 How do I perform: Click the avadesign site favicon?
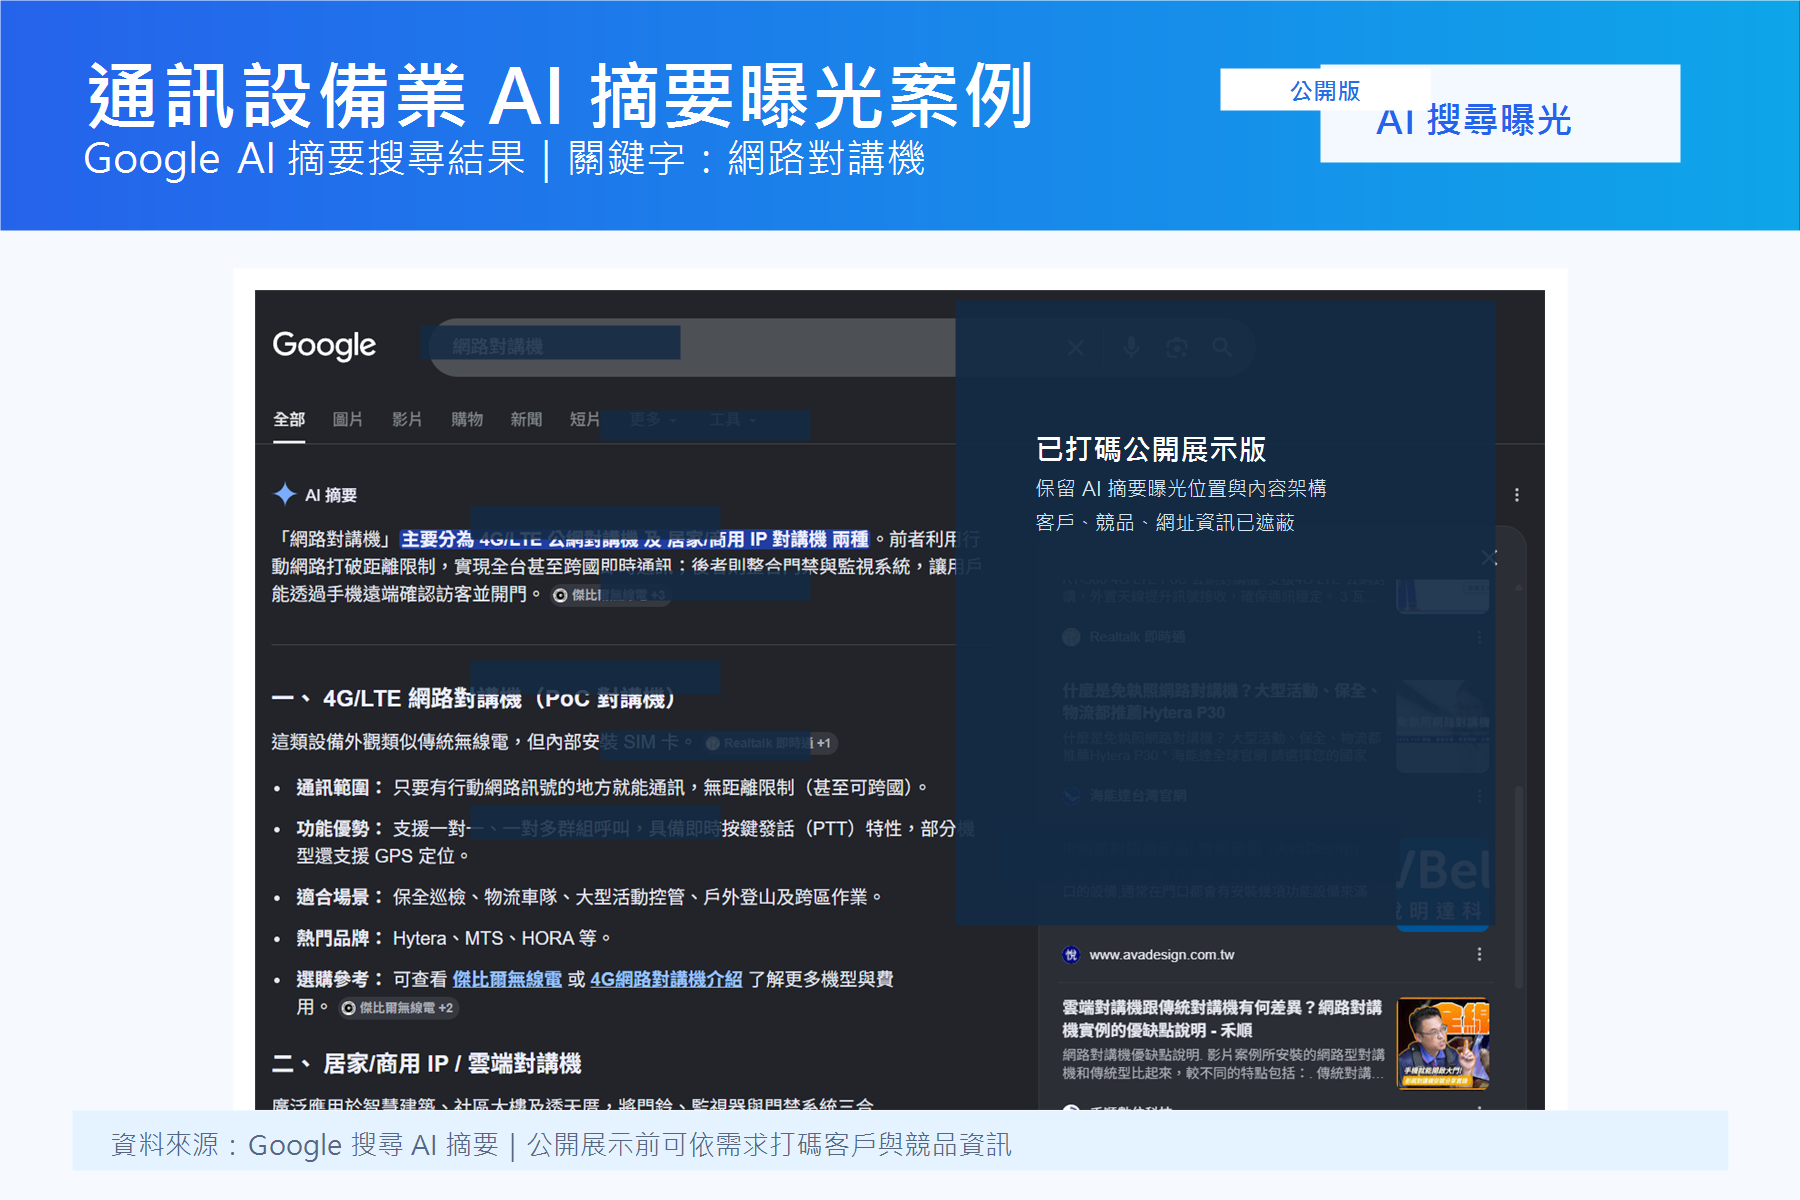(1071, 954)
